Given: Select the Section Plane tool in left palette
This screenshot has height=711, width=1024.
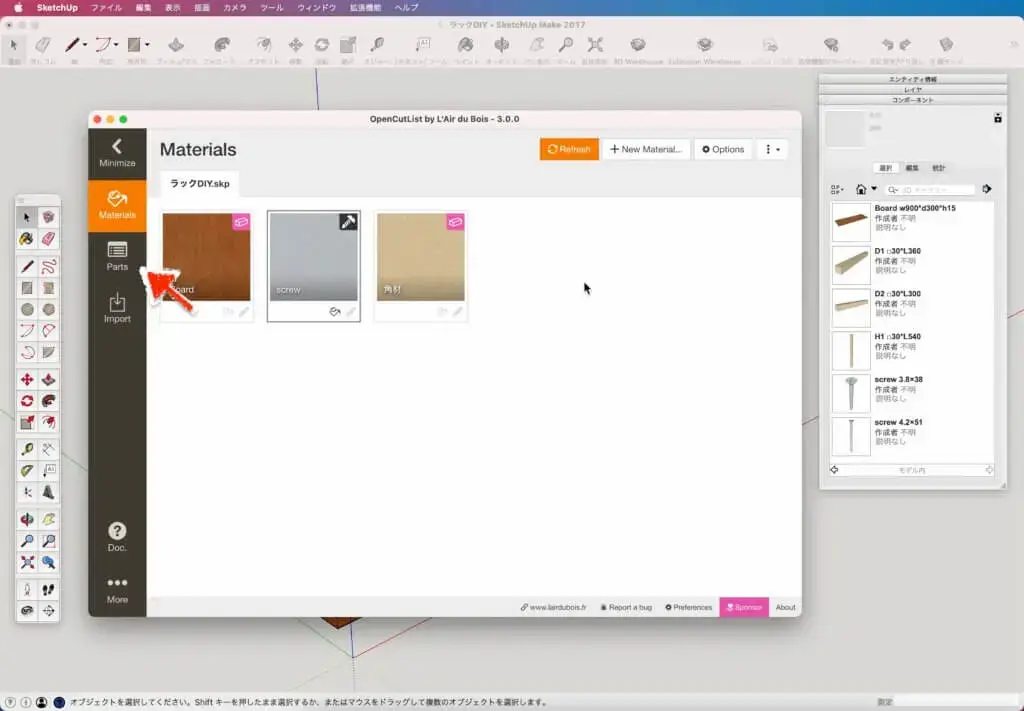Looking at the screenshot, I should pos(48,611).
